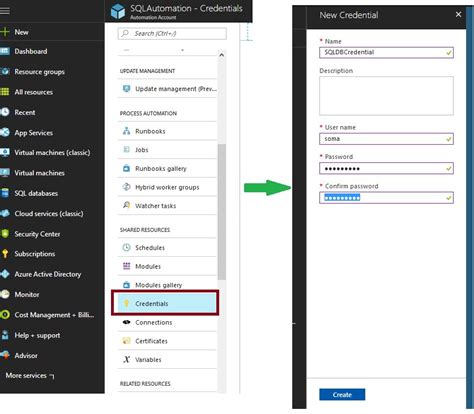Open the Advisor icon
The image size is (474, 414).
click(5, 355)
